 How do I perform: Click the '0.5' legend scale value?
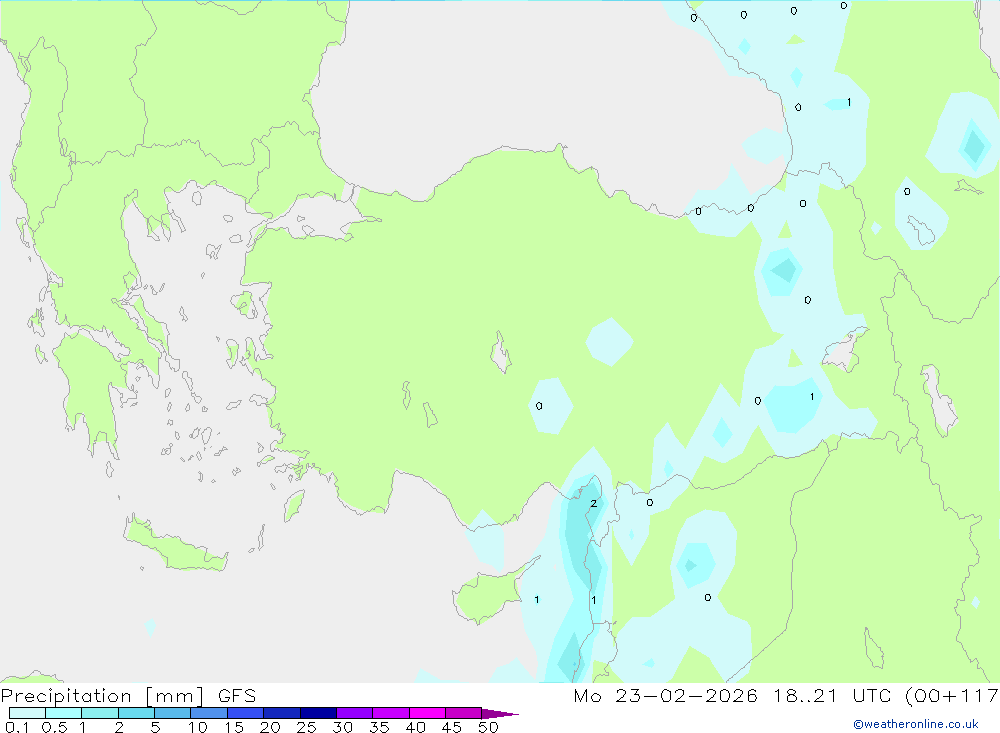54,727
